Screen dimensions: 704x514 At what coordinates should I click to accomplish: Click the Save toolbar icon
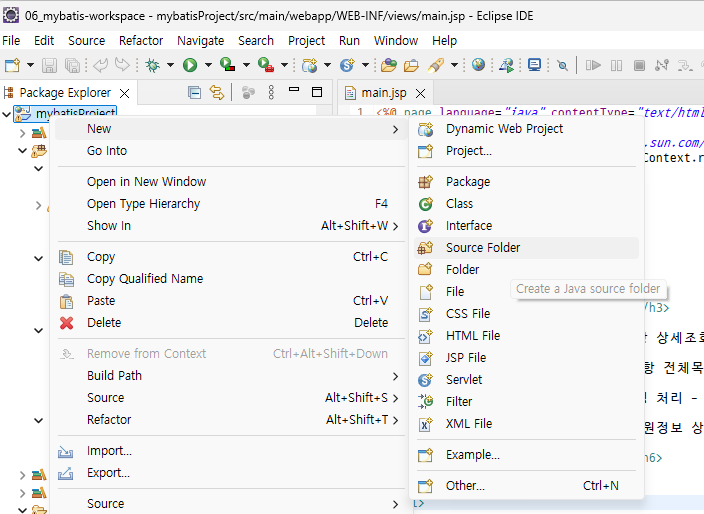coord(49,66)
